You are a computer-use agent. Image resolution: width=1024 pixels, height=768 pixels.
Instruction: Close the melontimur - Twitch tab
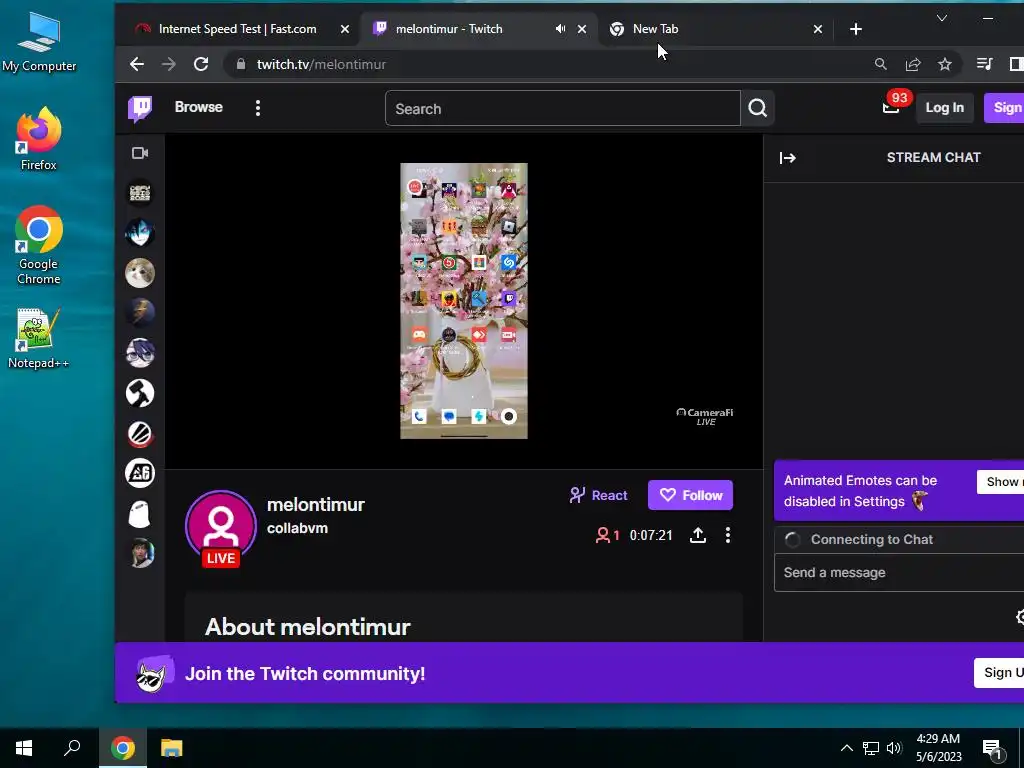pos(582,29)
